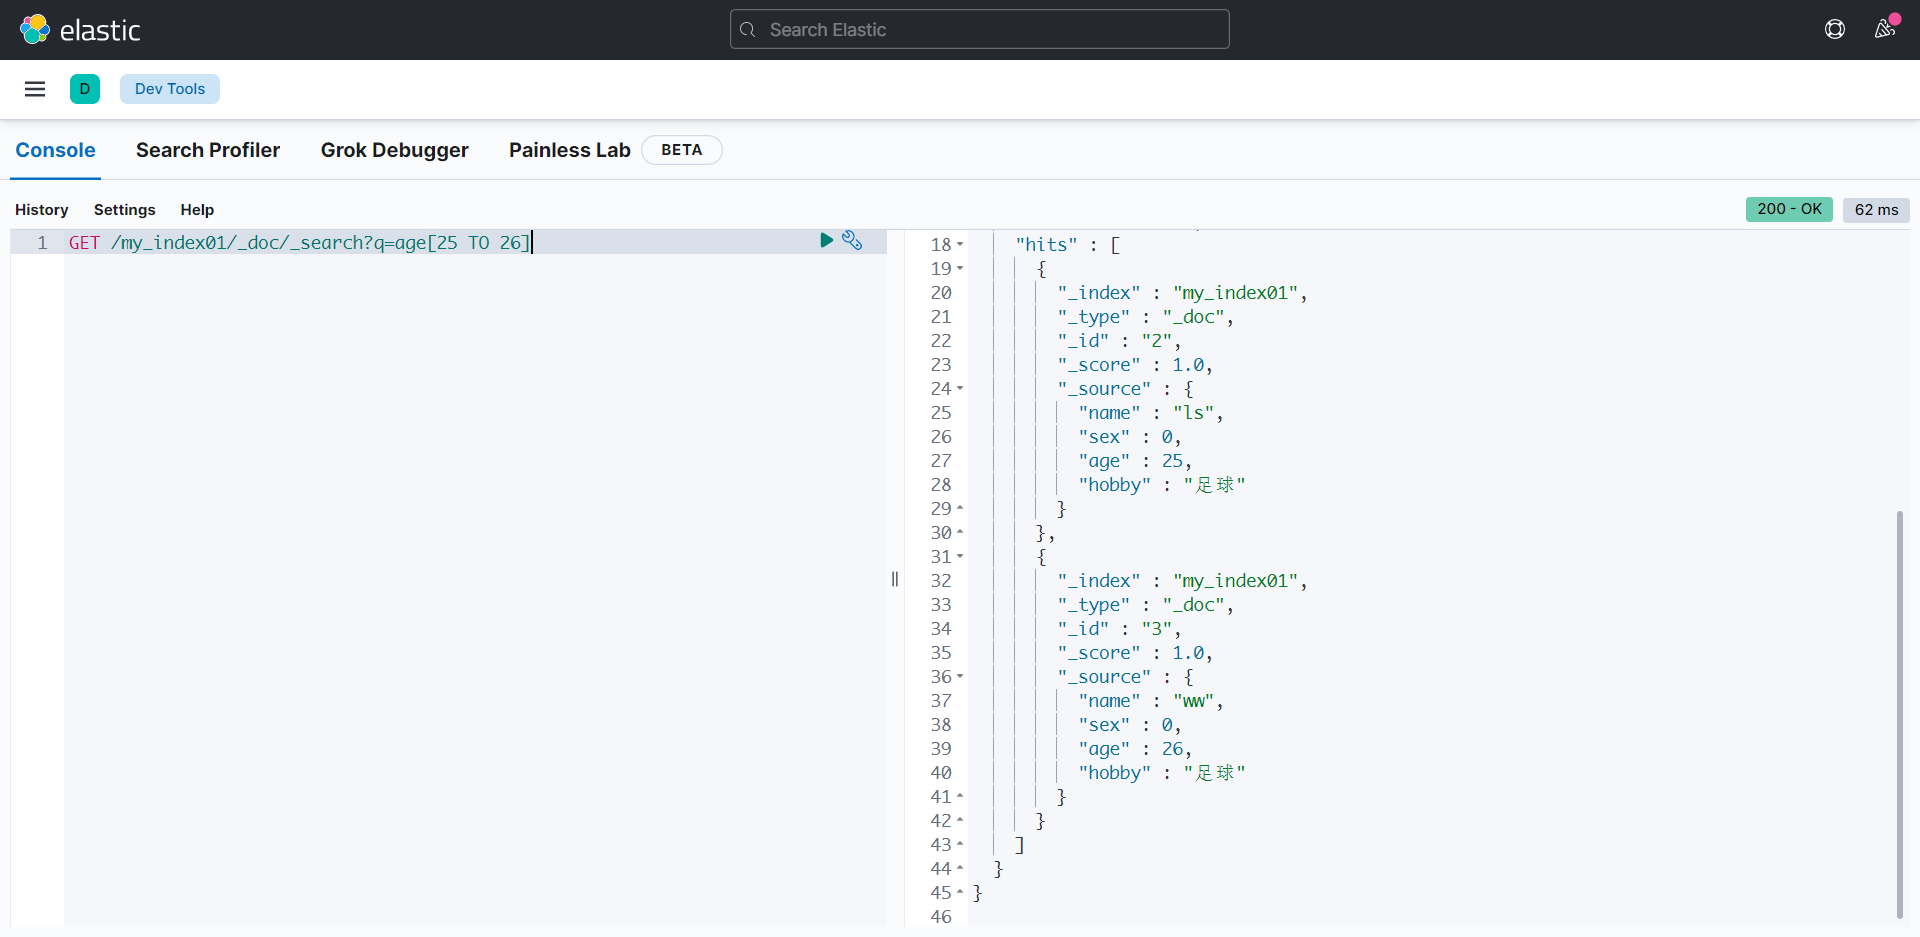Click the fold marker at line 29
The image size is (1920, 937).
(960, 509)
